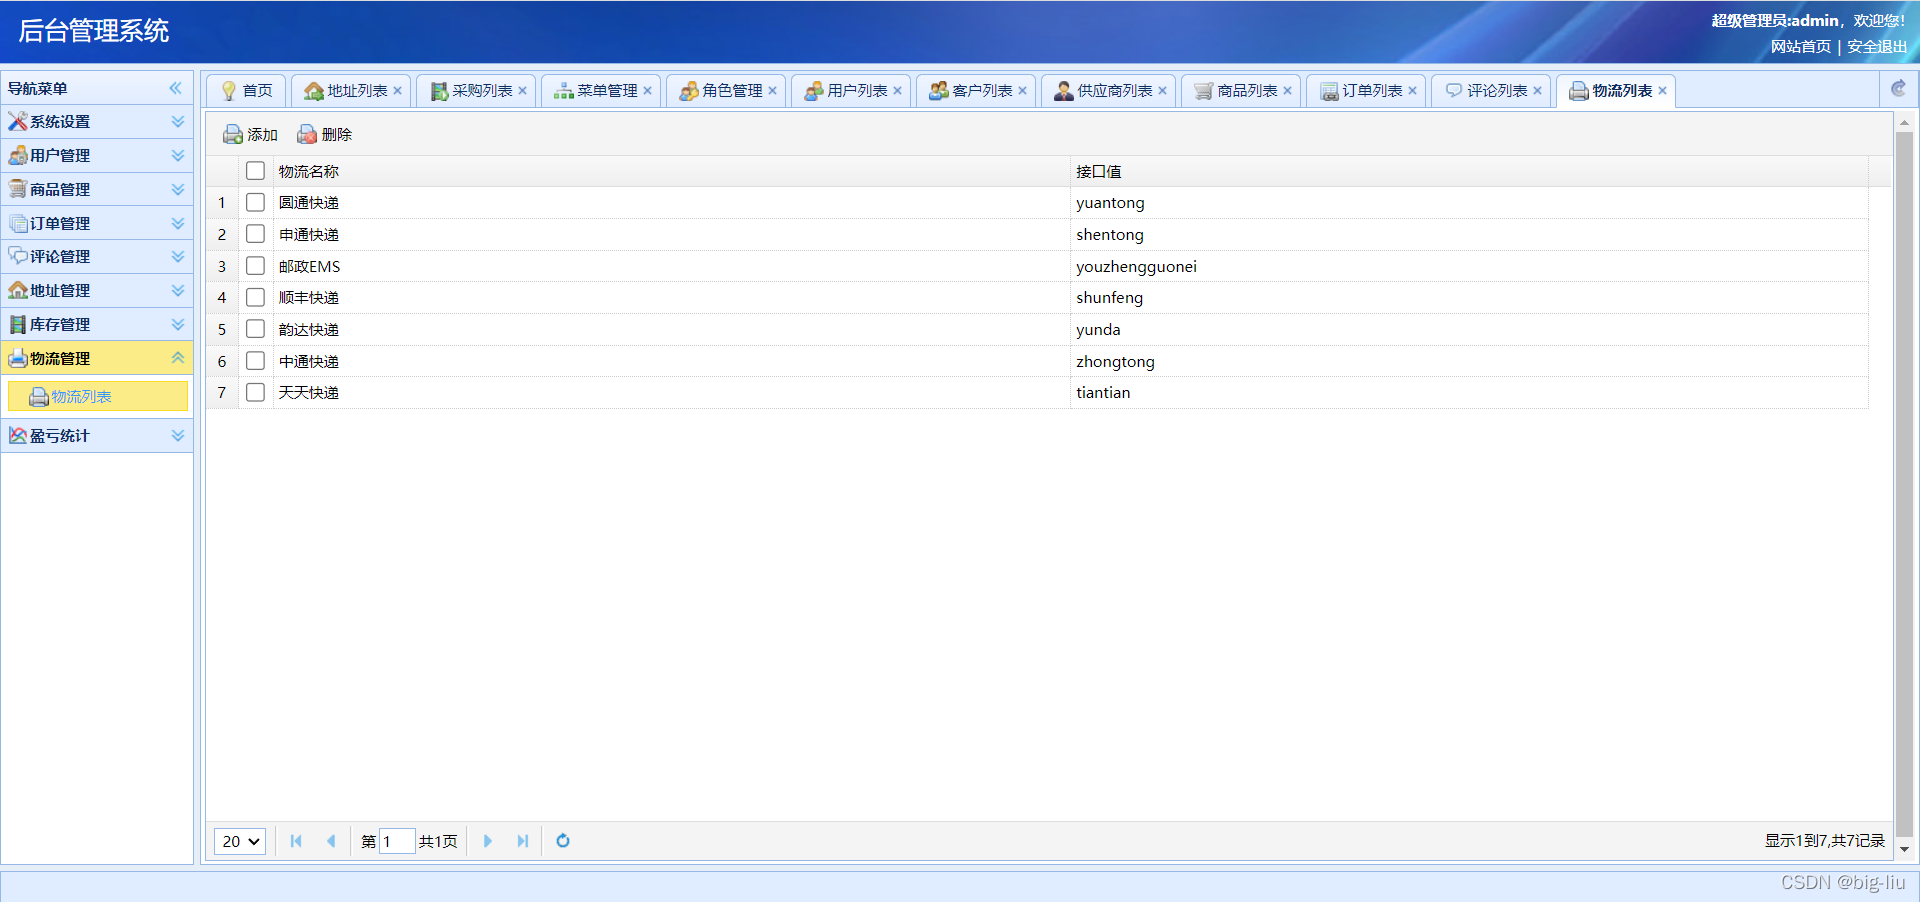The height and width of the screenshot is (902, 1920).
Task: Go to first page arrow icon
Action: click(296, 841)
